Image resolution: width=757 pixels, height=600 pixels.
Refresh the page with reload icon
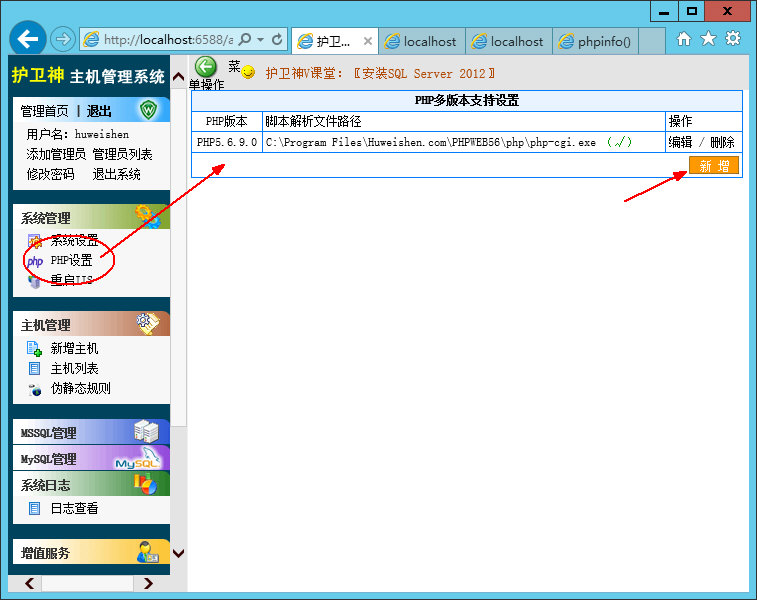click(x=277, y=39)
